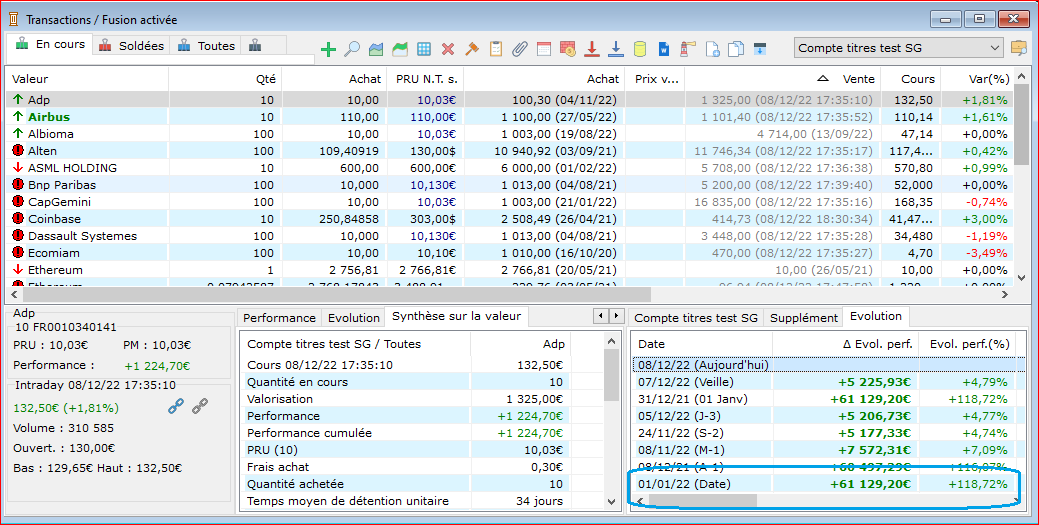Select the Dassault Systemes row
1039x525 pixels.
pos(510,236)
